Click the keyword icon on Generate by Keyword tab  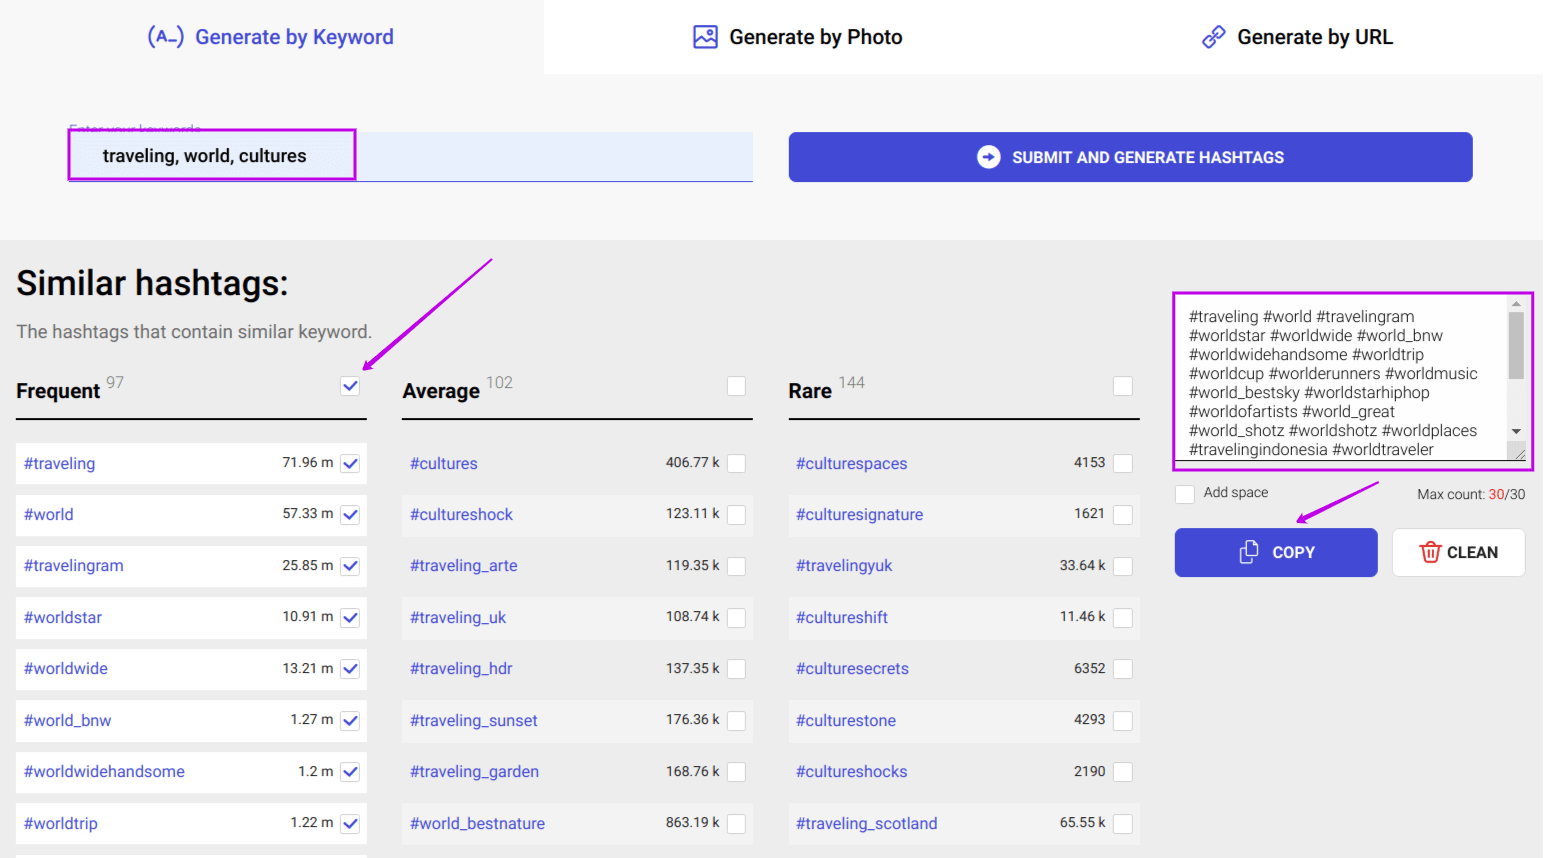coord(166,36)
